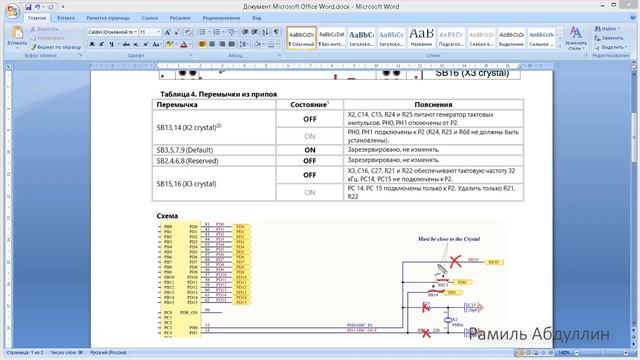640x360 pixels.
Task: Toggle underline Ч formatting
Action: coord(111,44)
